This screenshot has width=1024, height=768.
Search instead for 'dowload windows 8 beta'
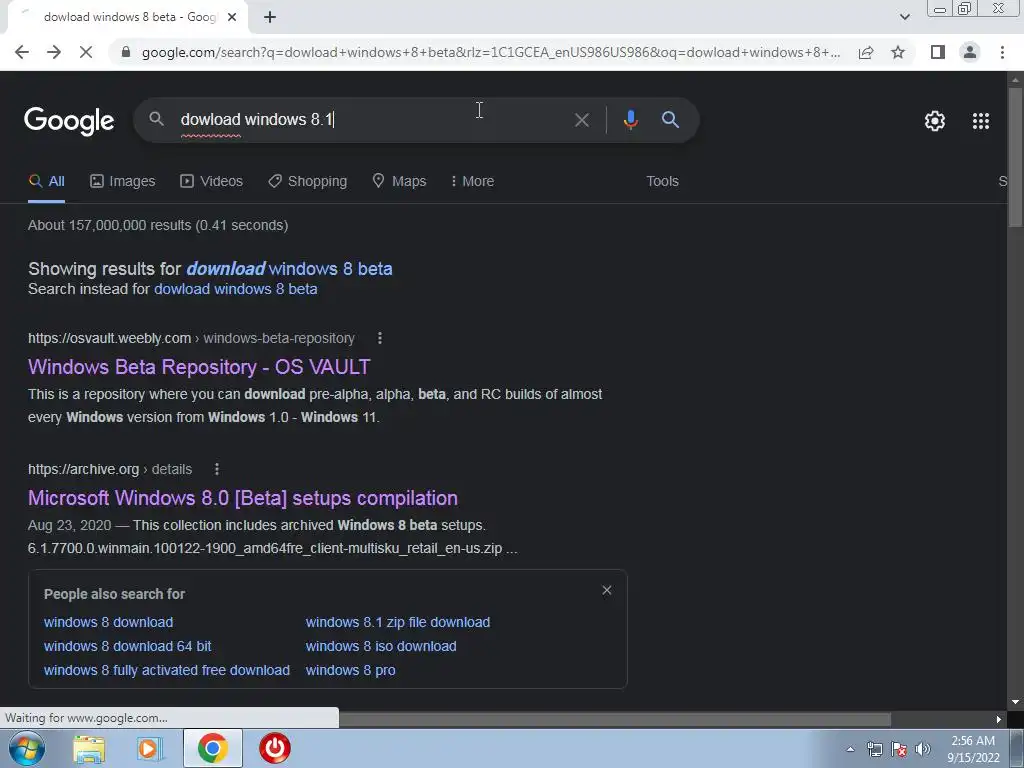tap(236, 289)
